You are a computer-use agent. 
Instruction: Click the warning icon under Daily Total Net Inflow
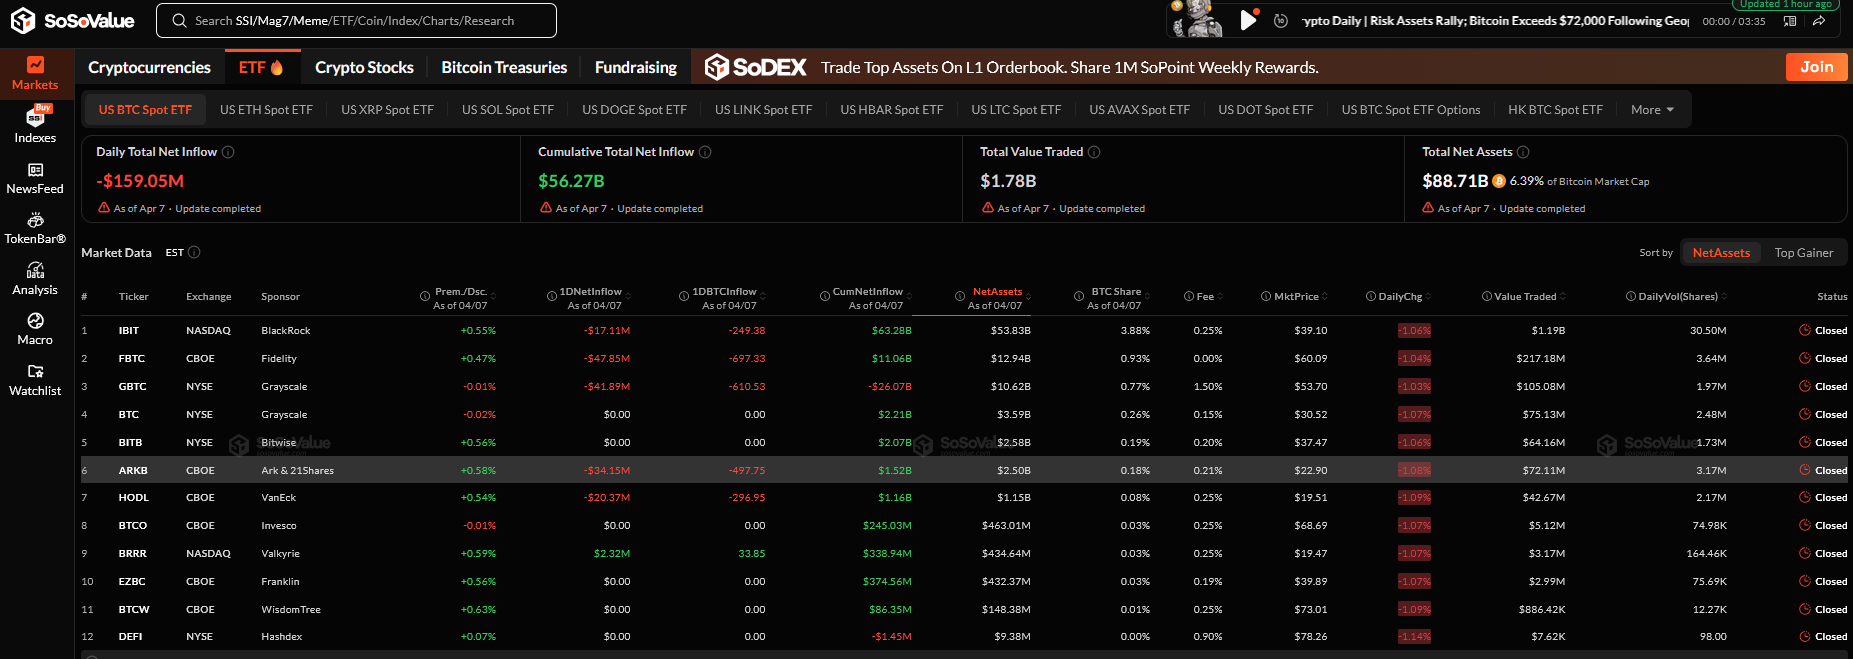pos(104,208)
